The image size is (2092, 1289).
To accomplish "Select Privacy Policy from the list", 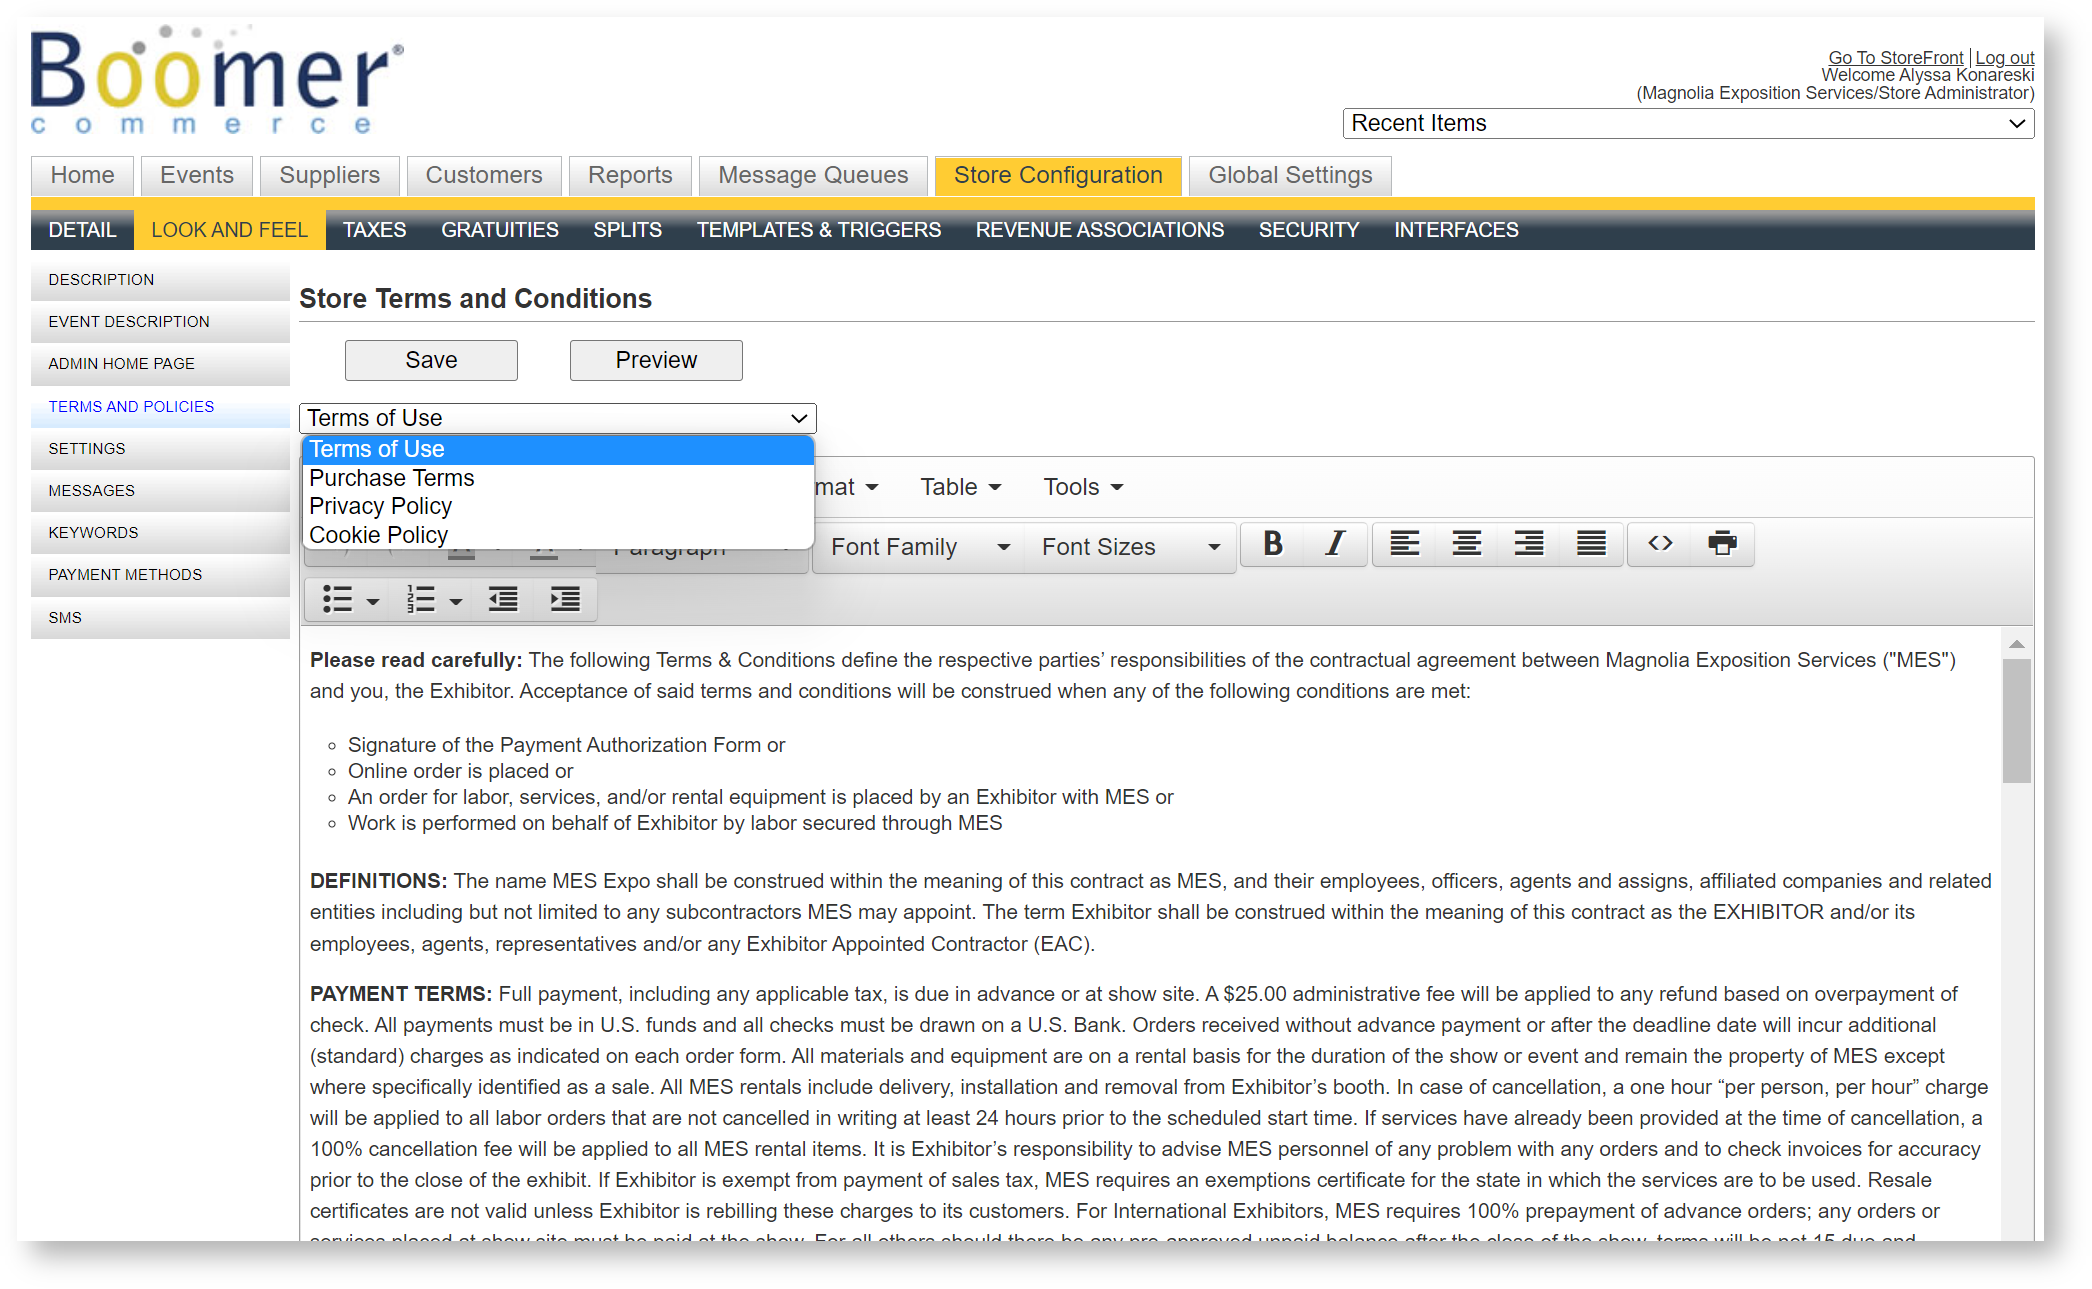I will click(x=380, y=506).
